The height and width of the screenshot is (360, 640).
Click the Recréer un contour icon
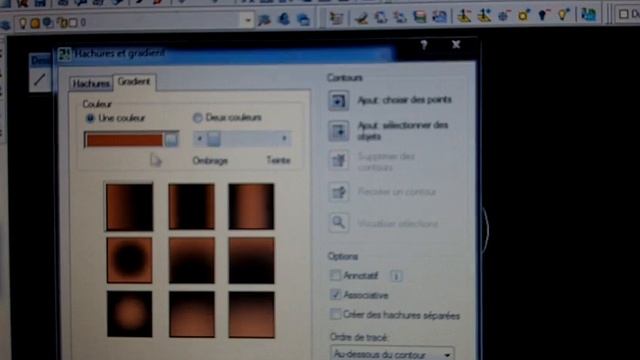(338, 192)
